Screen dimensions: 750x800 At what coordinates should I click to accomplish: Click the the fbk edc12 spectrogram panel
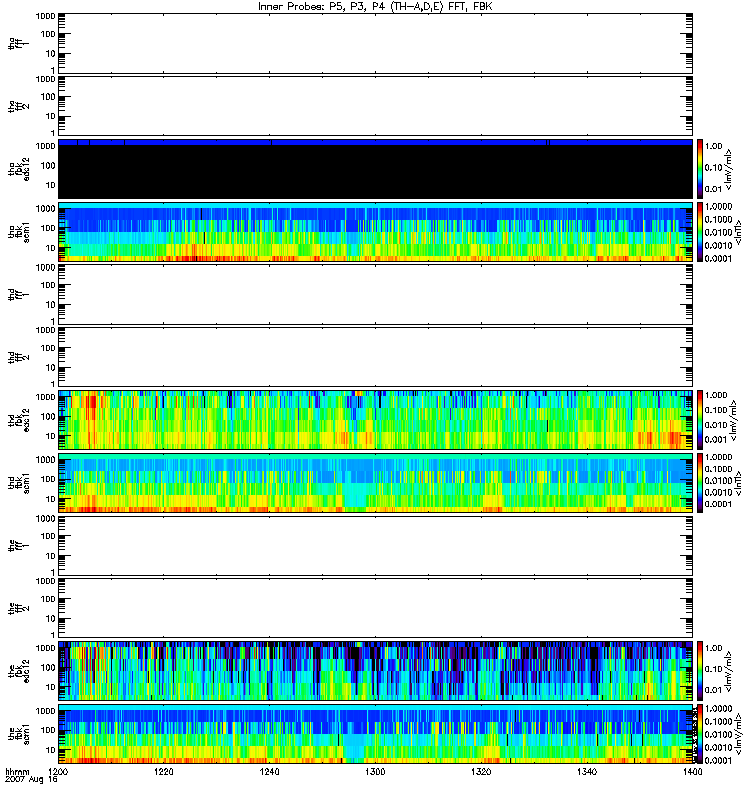click(376, 671)
